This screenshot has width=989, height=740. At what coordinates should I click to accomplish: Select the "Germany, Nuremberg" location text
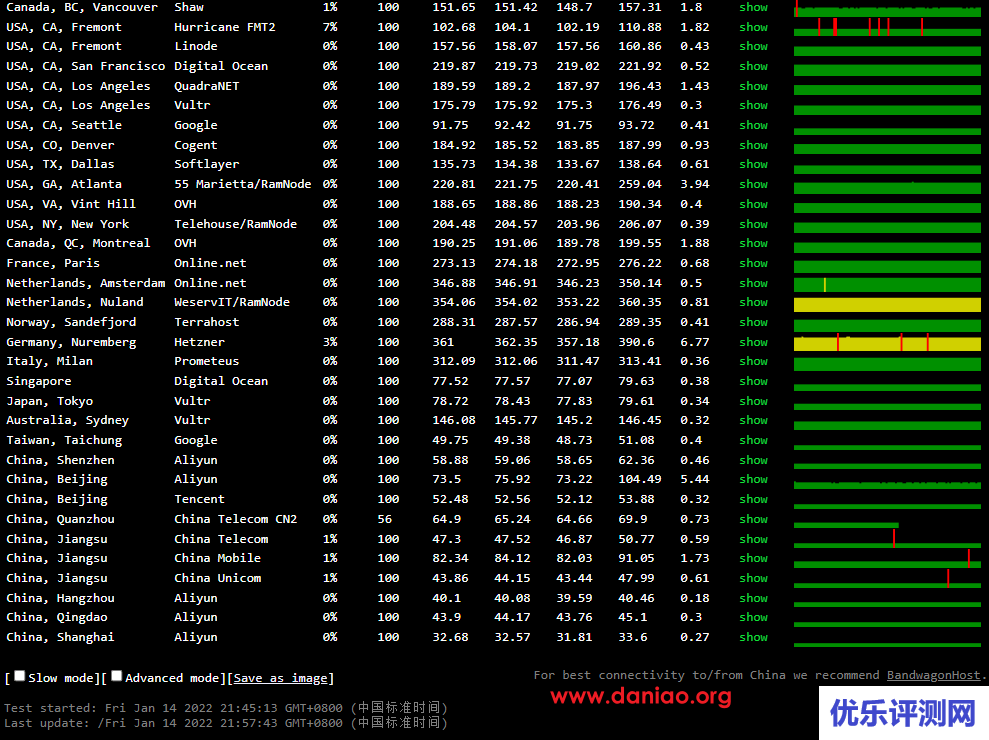(71, 343)
